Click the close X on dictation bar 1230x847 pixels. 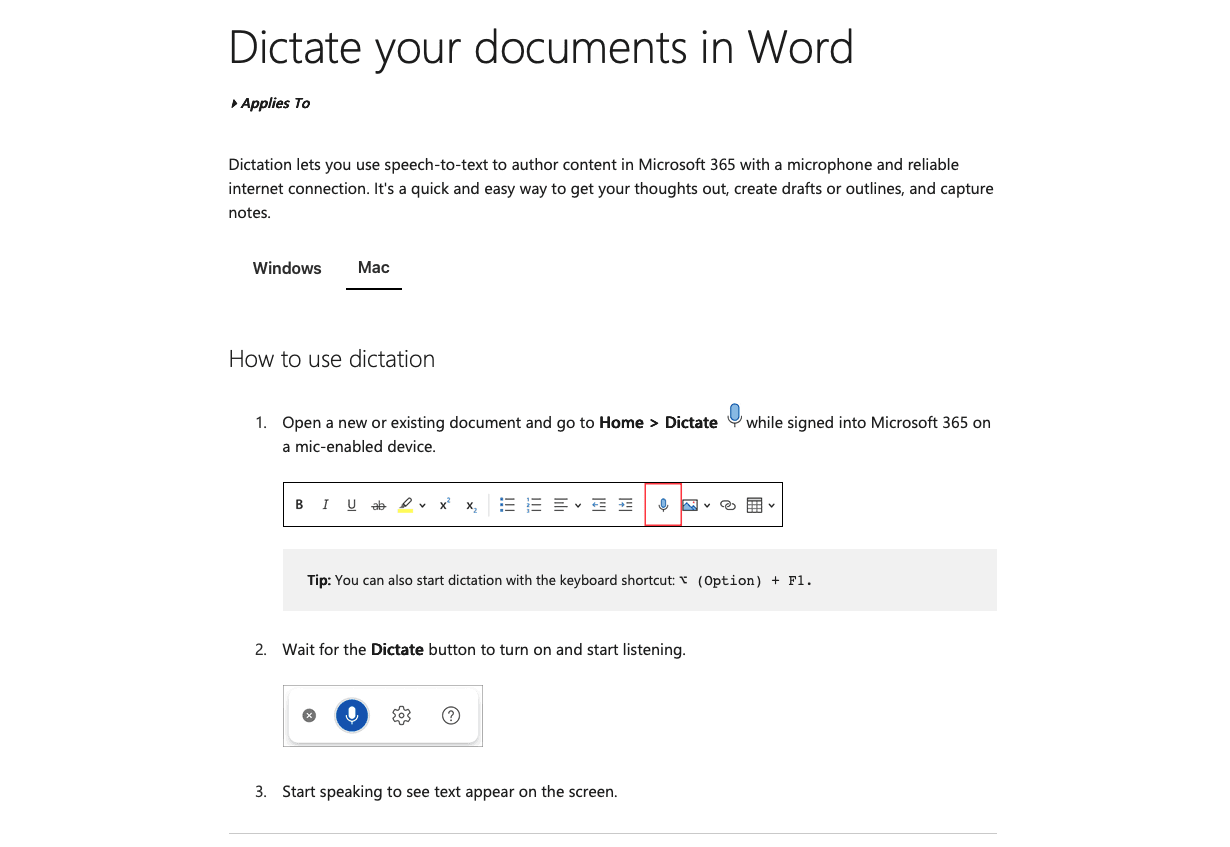click(x=309, y=715)
